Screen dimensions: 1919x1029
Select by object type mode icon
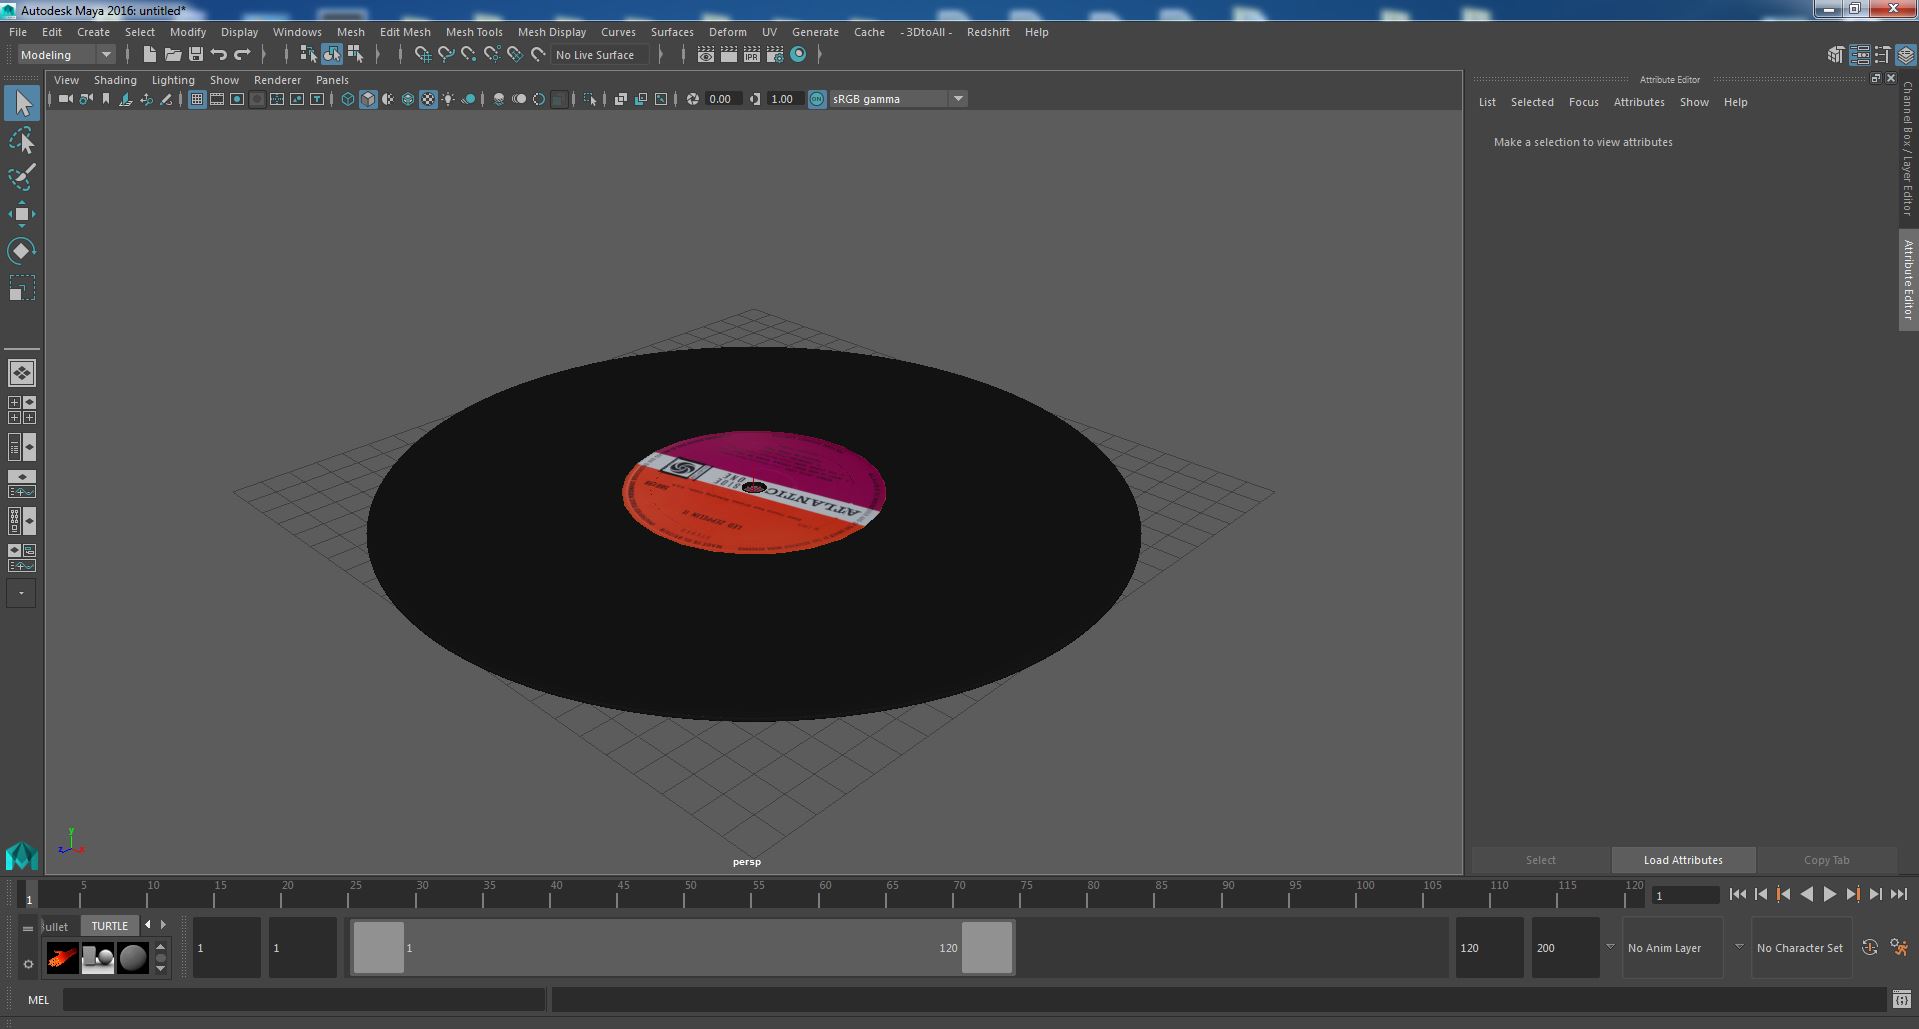tap(331, 55)
